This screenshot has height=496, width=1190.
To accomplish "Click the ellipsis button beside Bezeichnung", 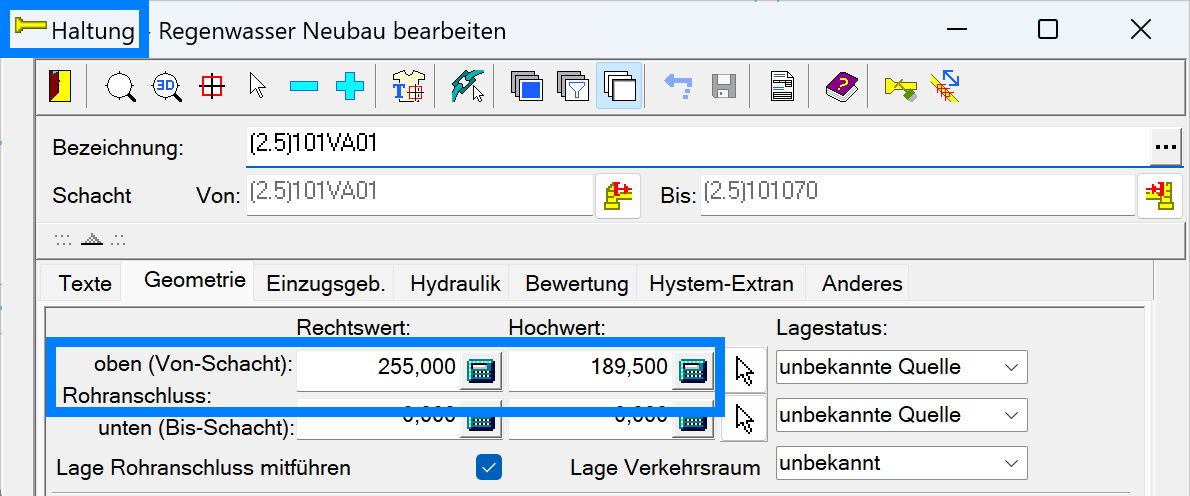I will coord(1165,146).
